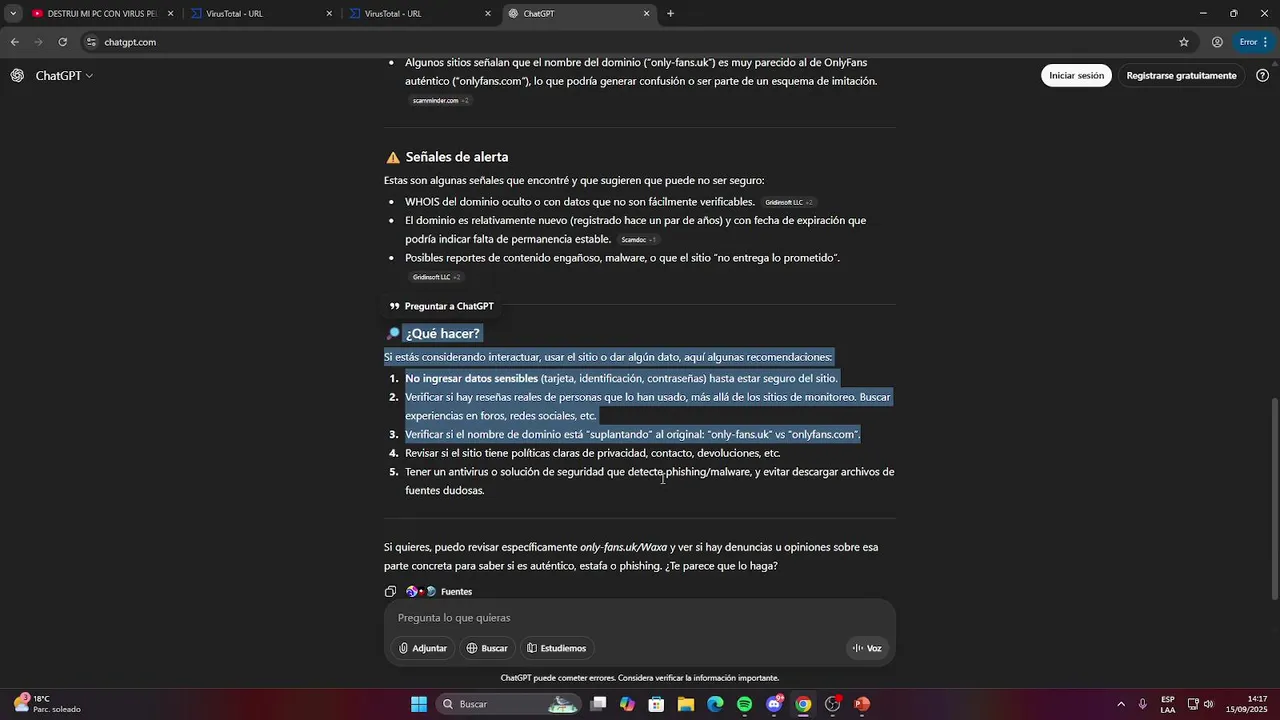Expand the ChatGPT model dropdown
1280x720 pixels.
point(64,76)
